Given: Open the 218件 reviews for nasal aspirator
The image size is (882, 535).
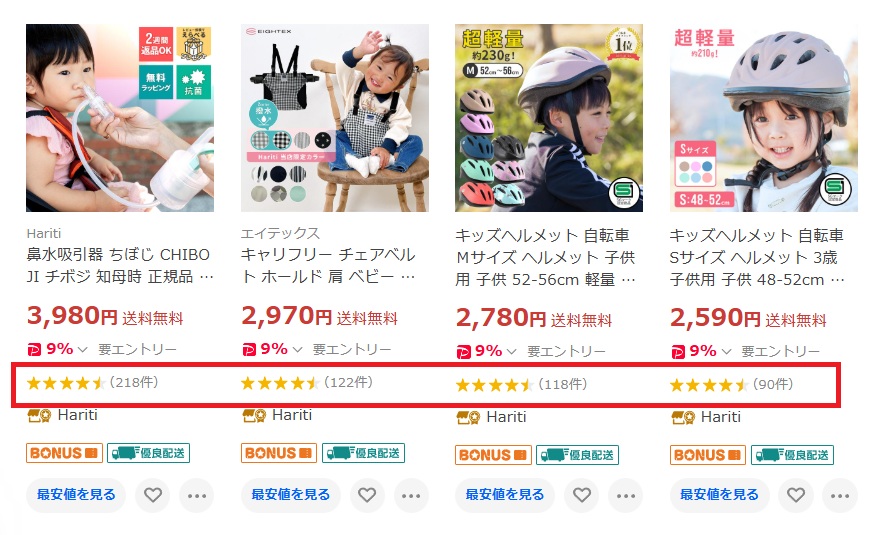Looking at the screenshot, I should (x=134, y=383).
